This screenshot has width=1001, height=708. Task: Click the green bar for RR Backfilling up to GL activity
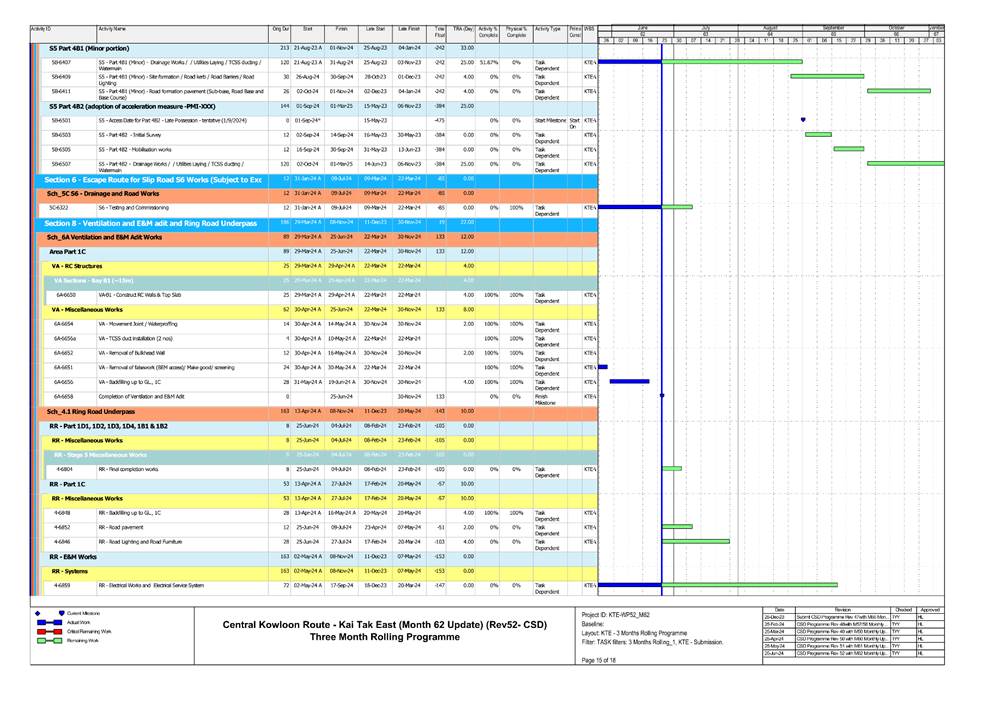(x=677, y=526)
